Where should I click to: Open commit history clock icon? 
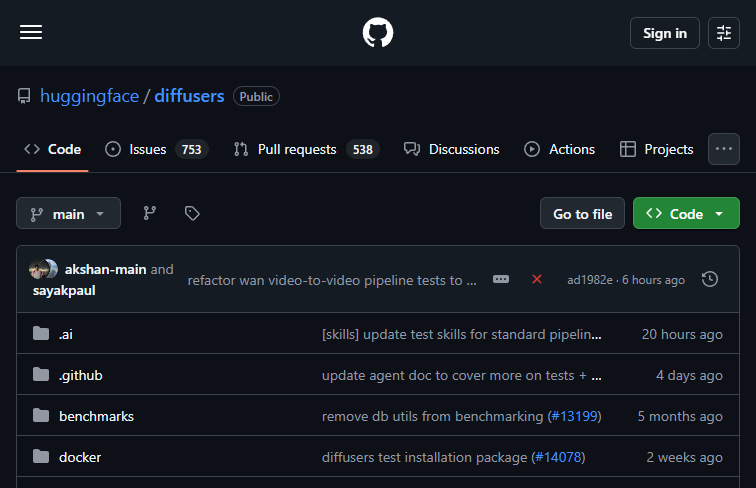point(710,279)
